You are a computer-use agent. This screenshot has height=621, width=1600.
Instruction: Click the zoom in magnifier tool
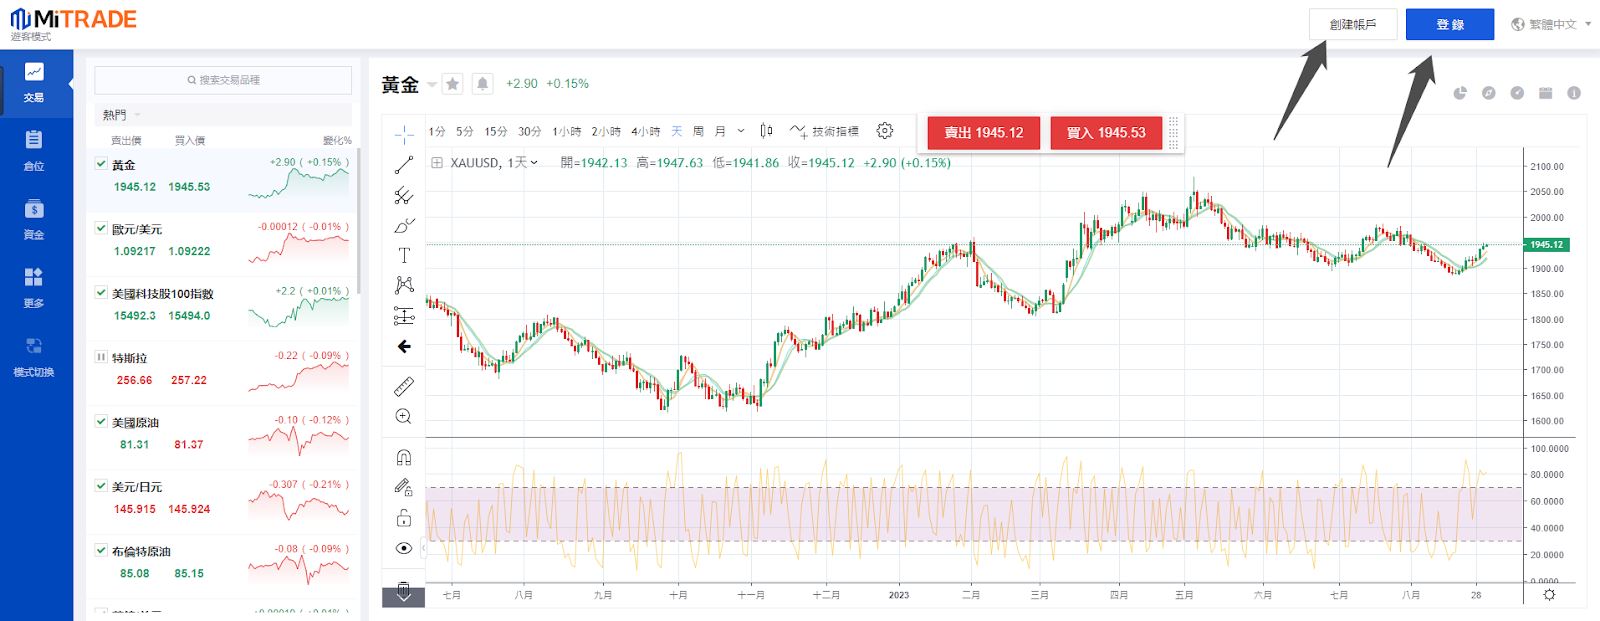[x=404, y=416]
